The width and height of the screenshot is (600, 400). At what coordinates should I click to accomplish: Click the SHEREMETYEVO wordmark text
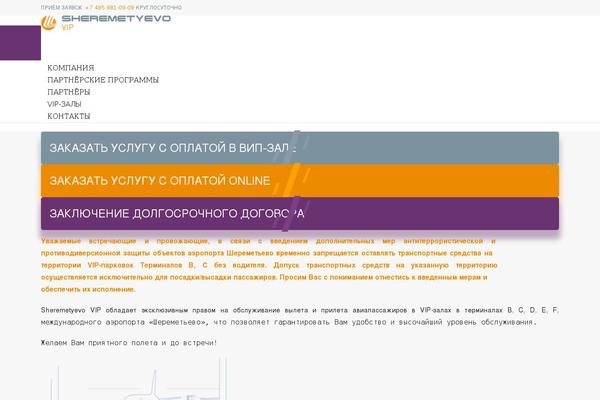pos(116,18)
